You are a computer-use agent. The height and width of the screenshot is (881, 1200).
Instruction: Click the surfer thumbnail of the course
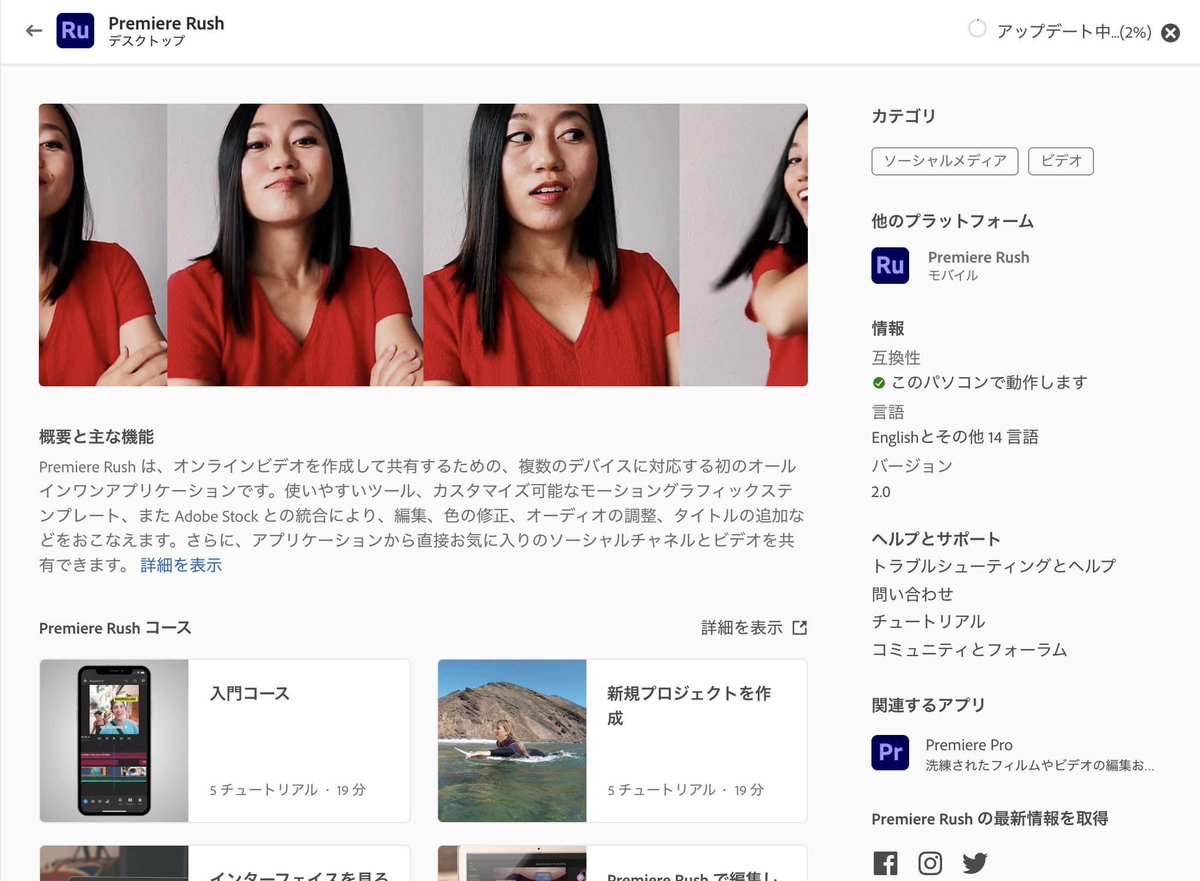pos(512,741)
